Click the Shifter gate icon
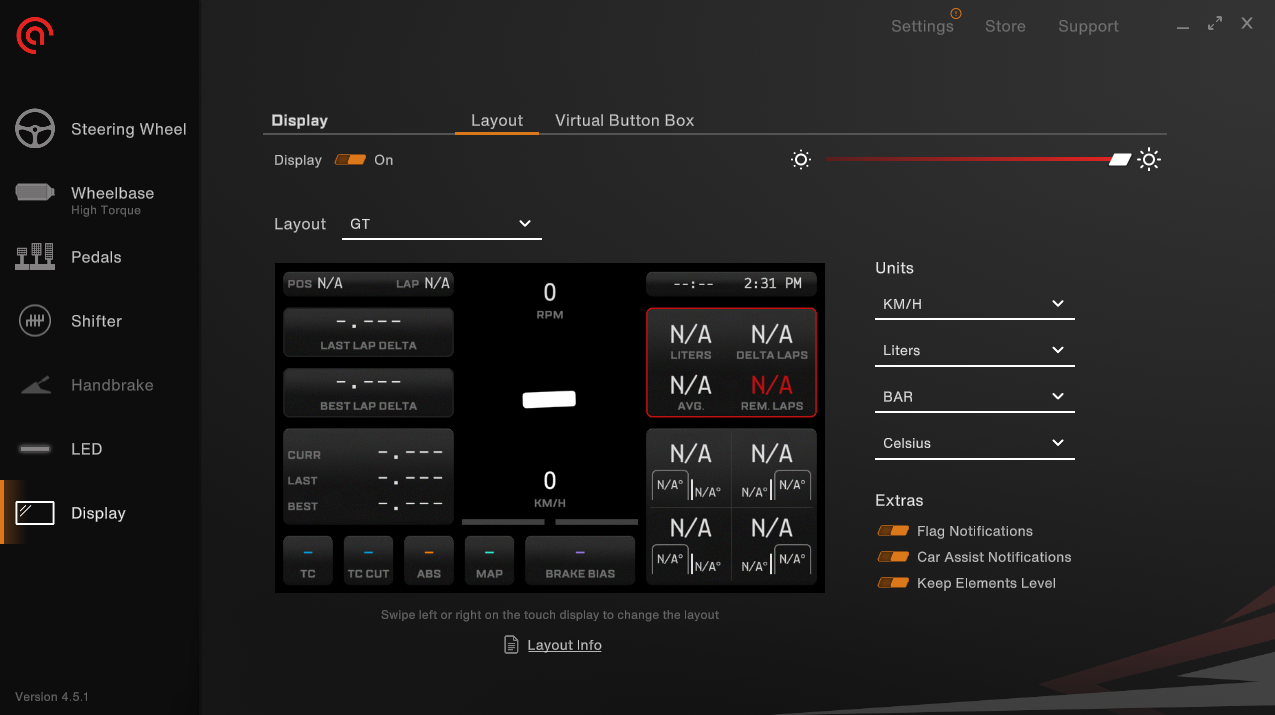1275x715 pixels. (35, 321)
